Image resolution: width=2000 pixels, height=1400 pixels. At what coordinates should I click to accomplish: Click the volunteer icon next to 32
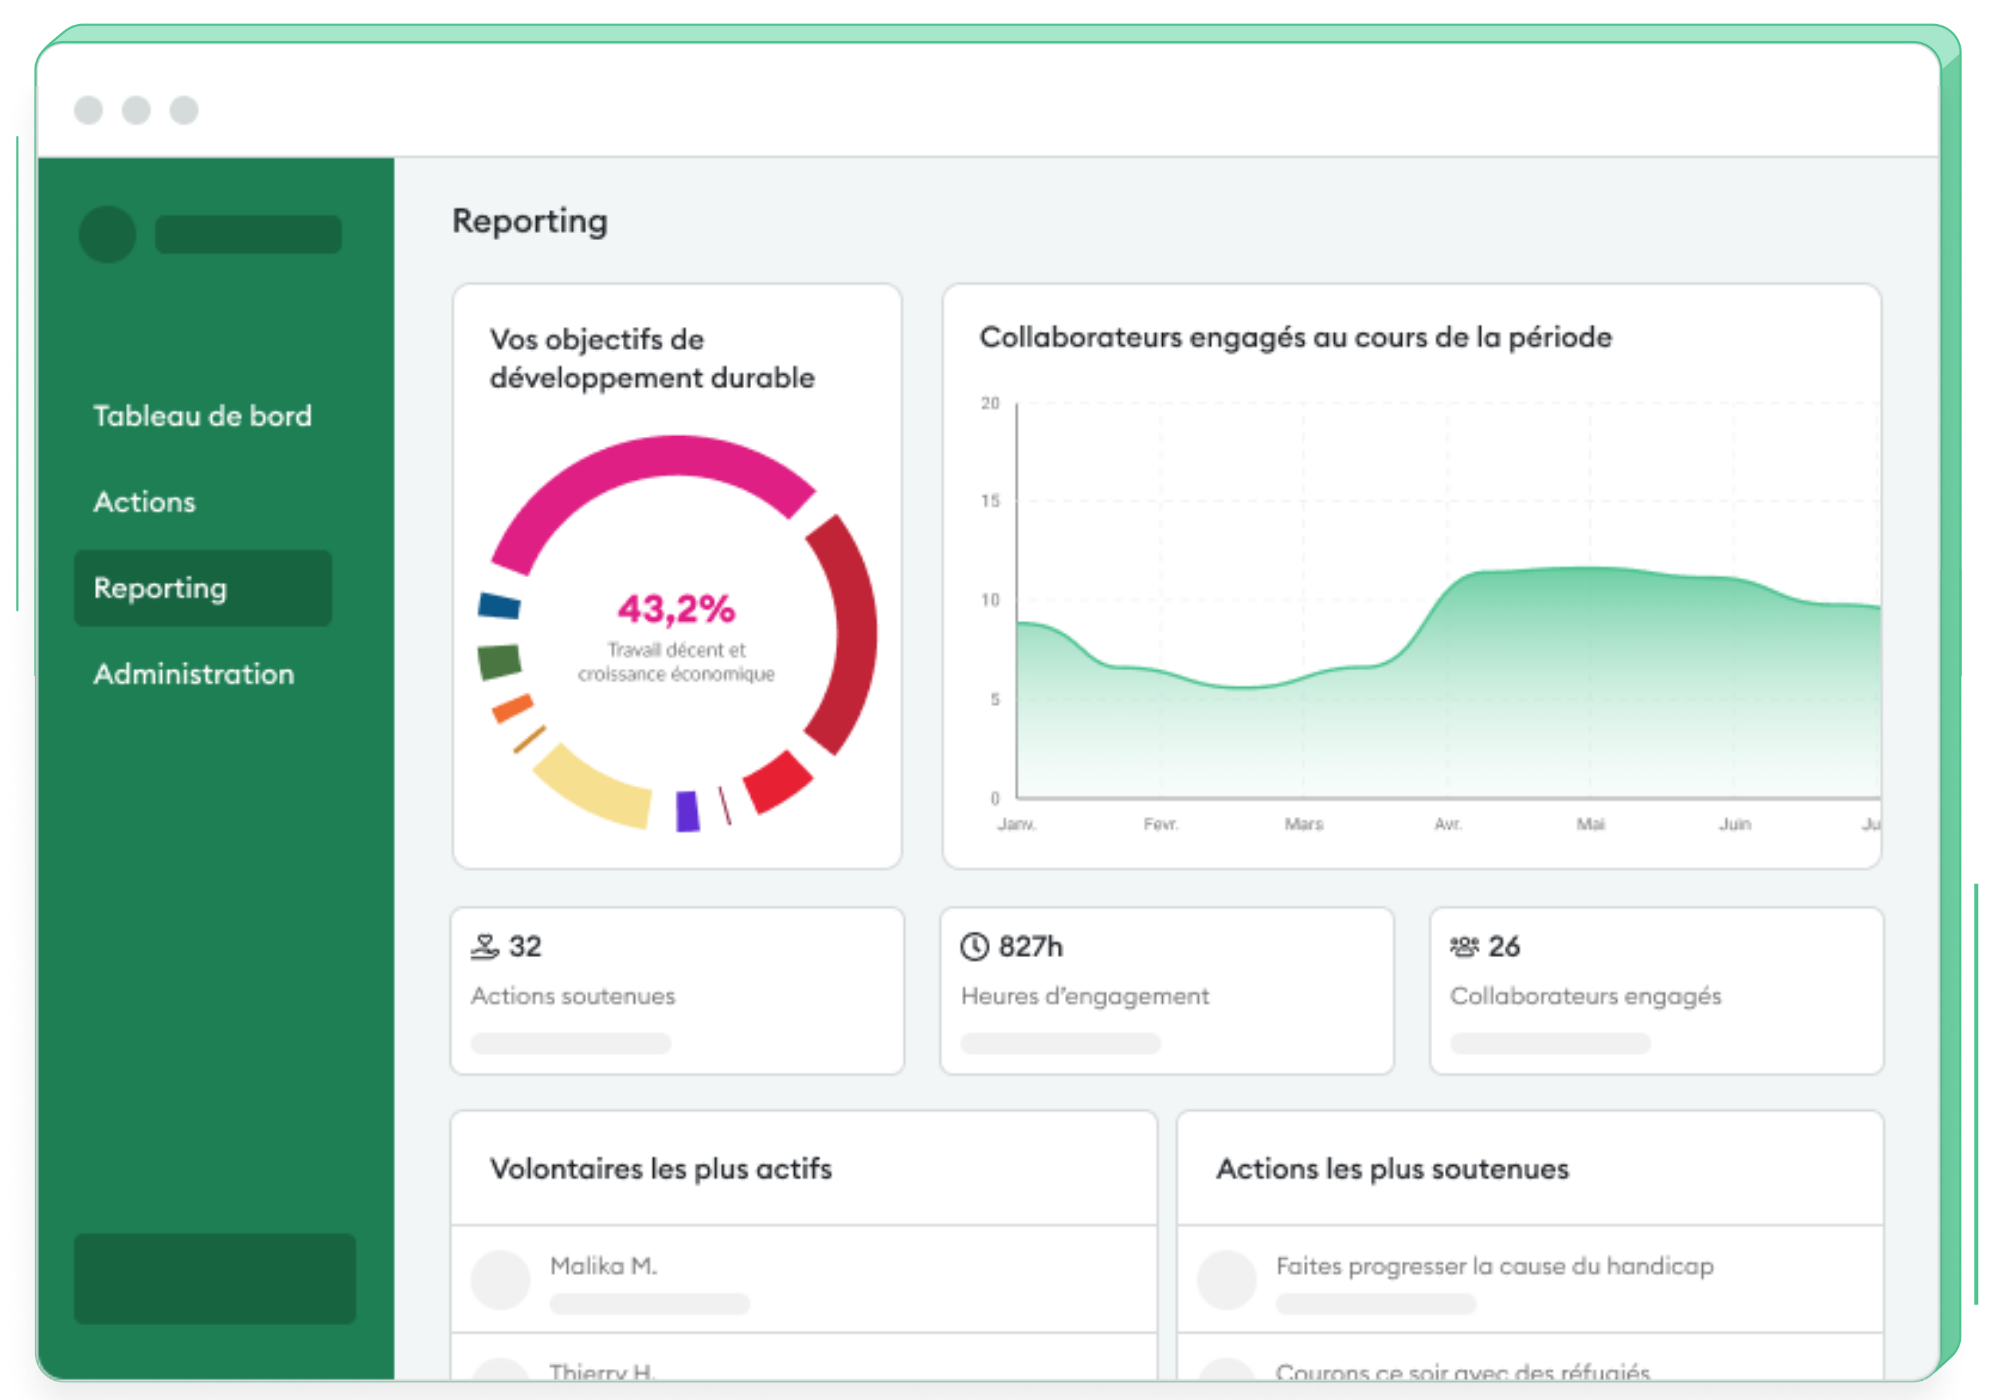(x=487, y=944)
